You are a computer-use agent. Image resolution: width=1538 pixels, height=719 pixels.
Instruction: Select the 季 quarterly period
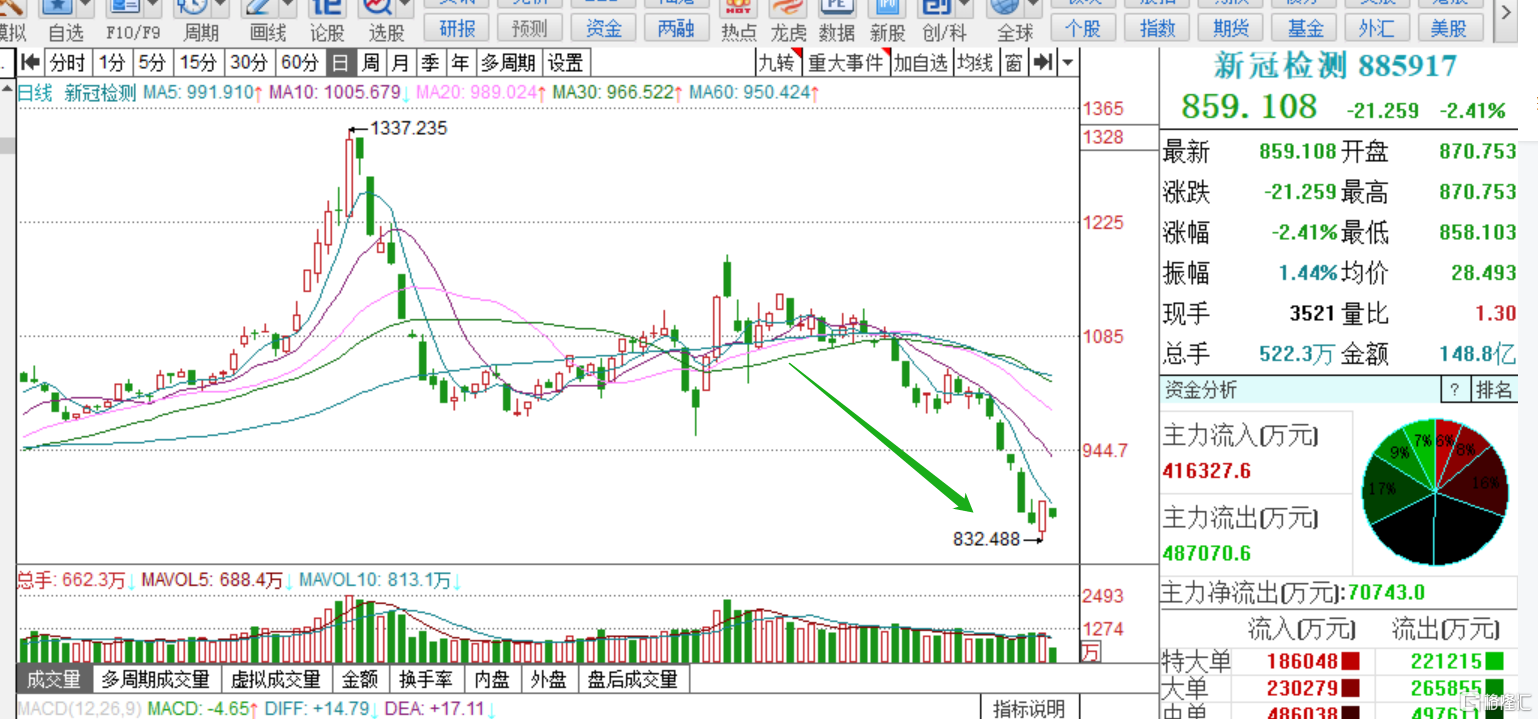[430, 63]
